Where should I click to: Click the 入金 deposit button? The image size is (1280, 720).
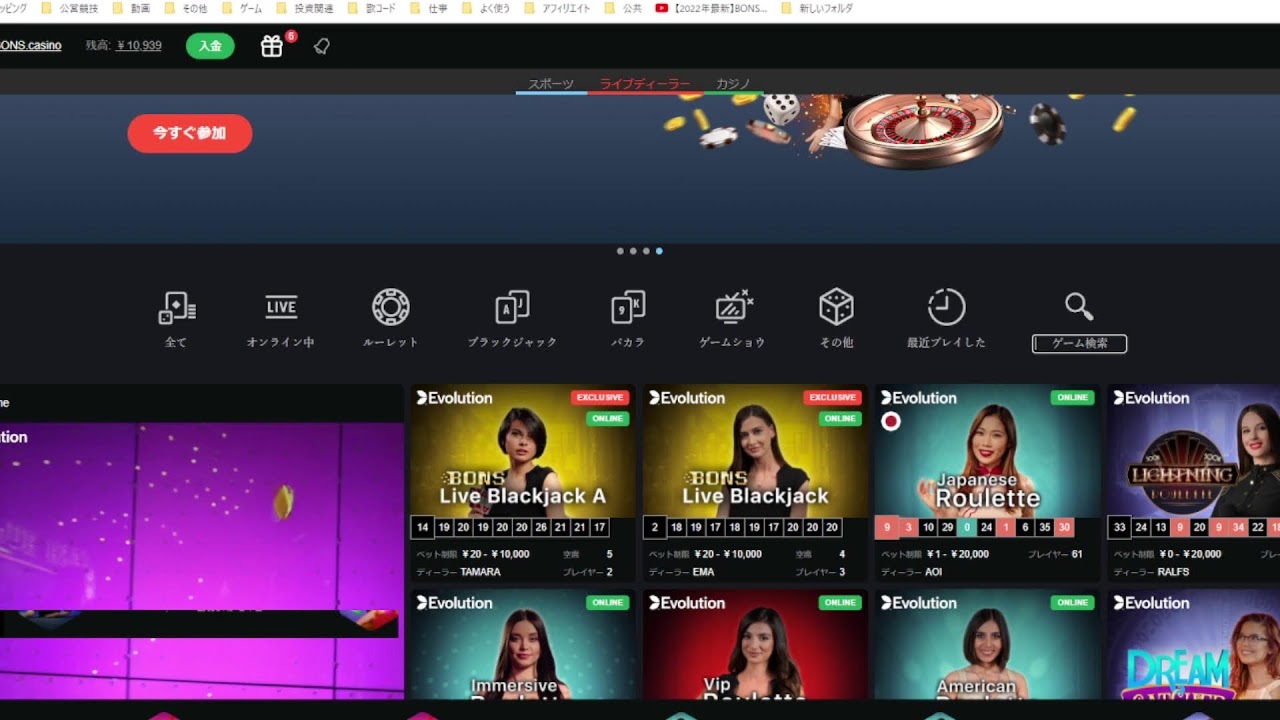210,46
